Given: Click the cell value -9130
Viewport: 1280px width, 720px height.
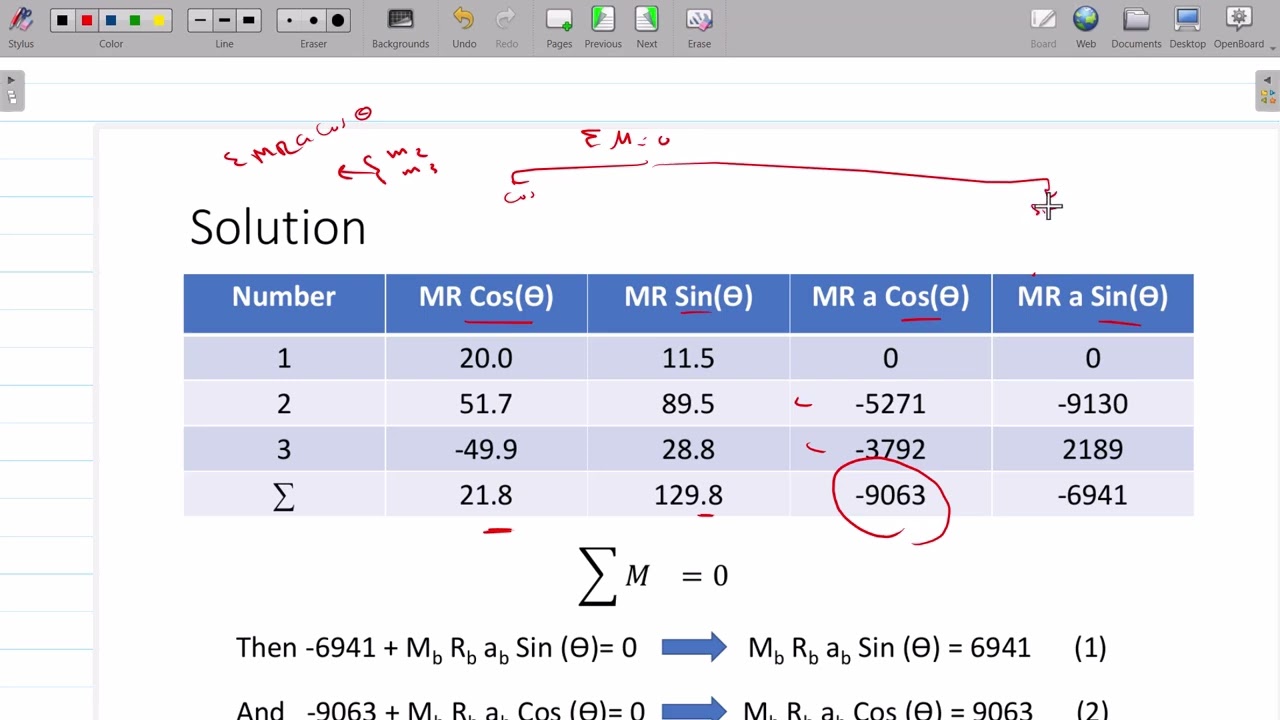Looking at the screenshot, I should 1092,404.
